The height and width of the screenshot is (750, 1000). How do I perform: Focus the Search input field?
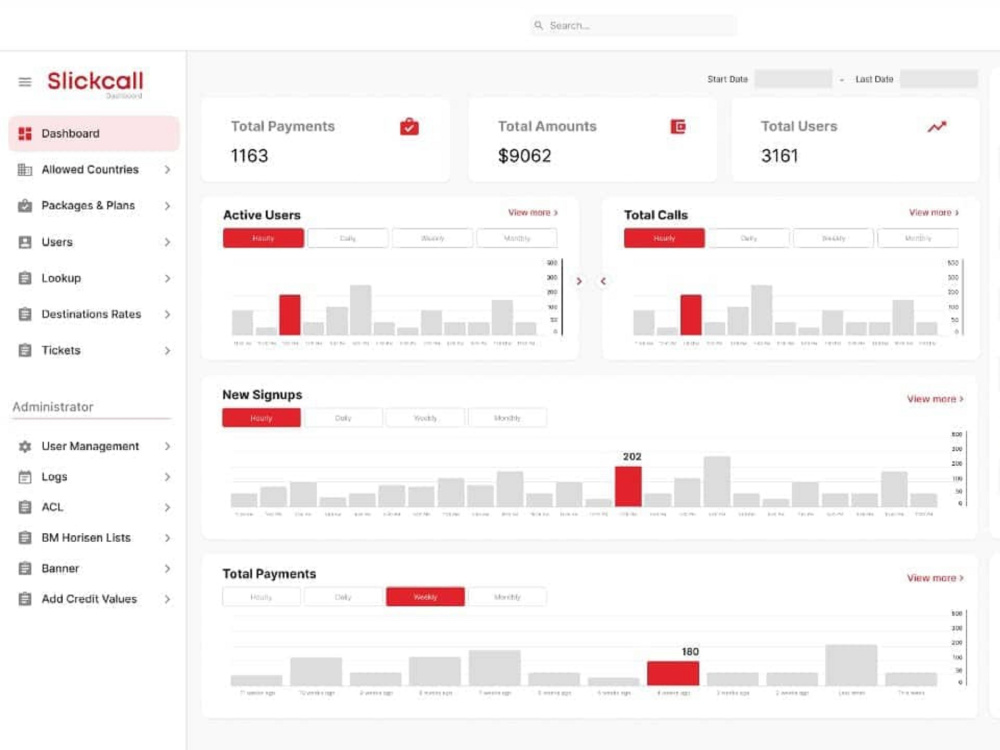(633, 26)
